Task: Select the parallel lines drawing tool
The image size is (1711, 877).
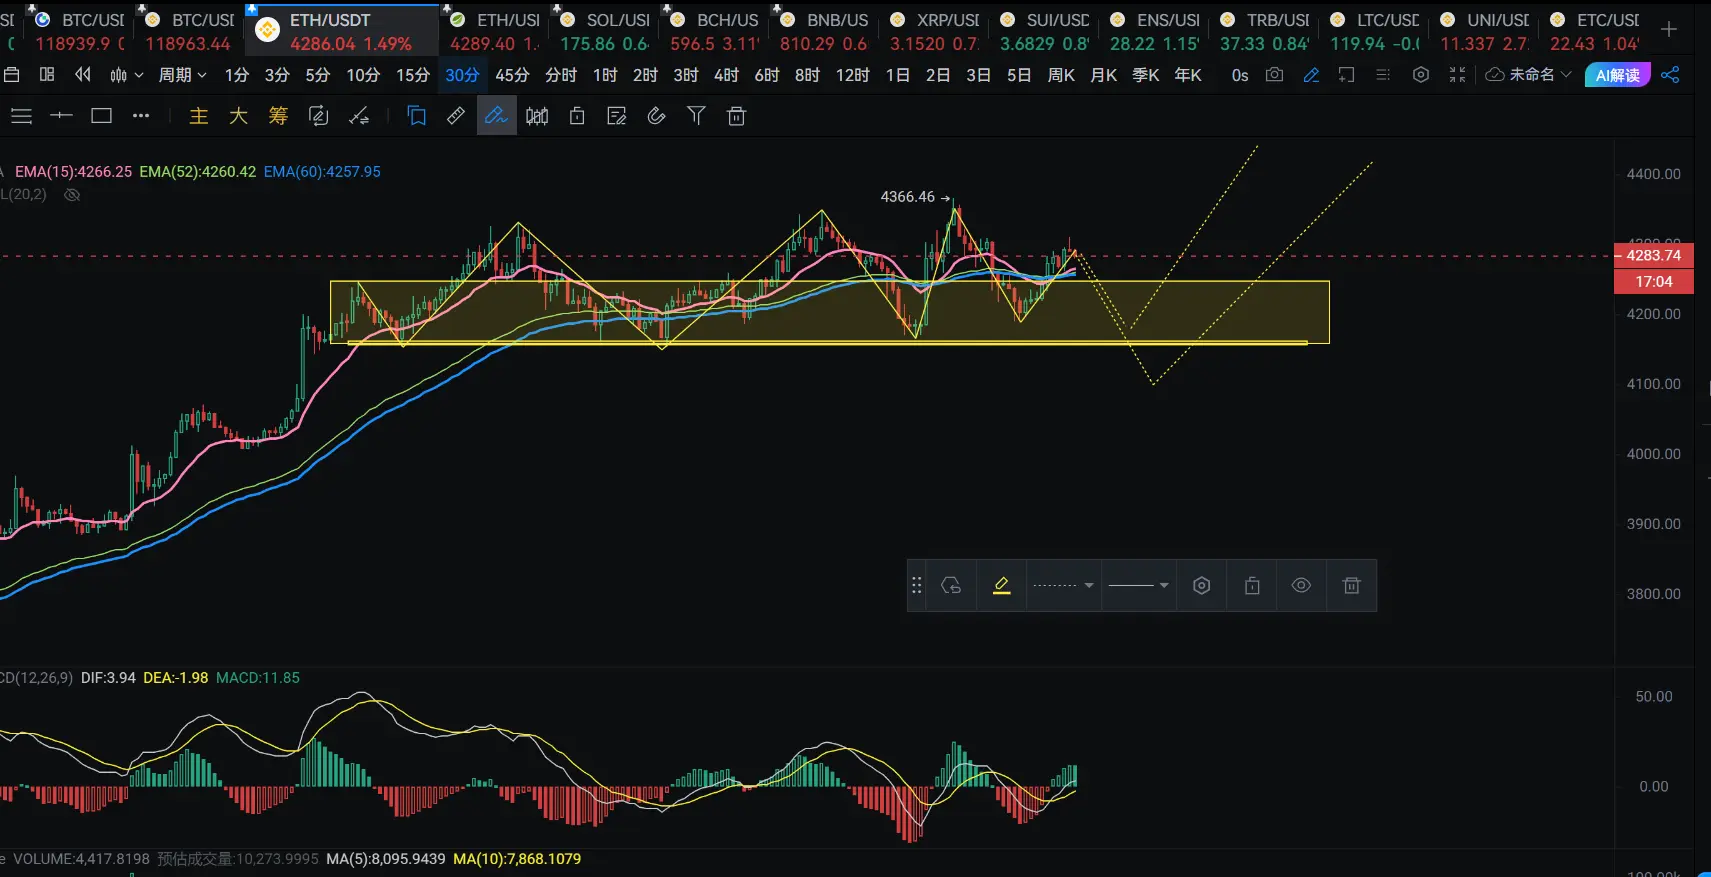Action: tap(21, 116)
